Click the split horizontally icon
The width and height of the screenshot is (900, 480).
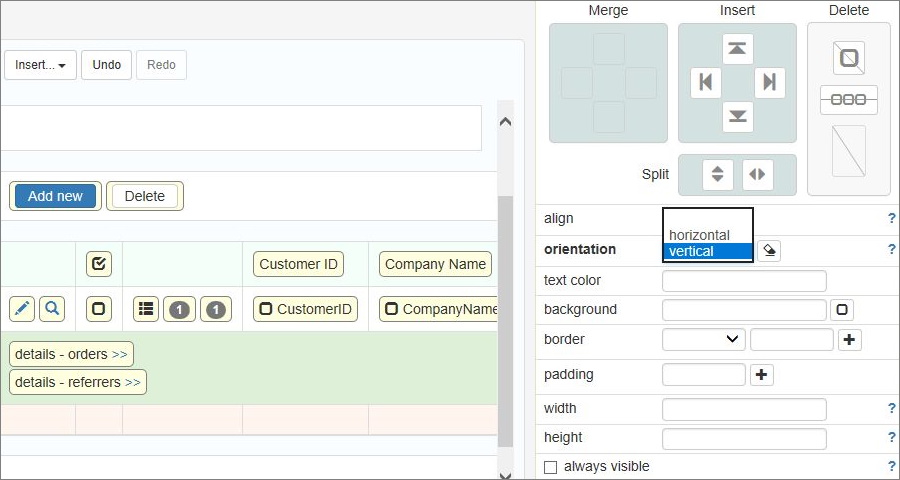pos(758,174)
